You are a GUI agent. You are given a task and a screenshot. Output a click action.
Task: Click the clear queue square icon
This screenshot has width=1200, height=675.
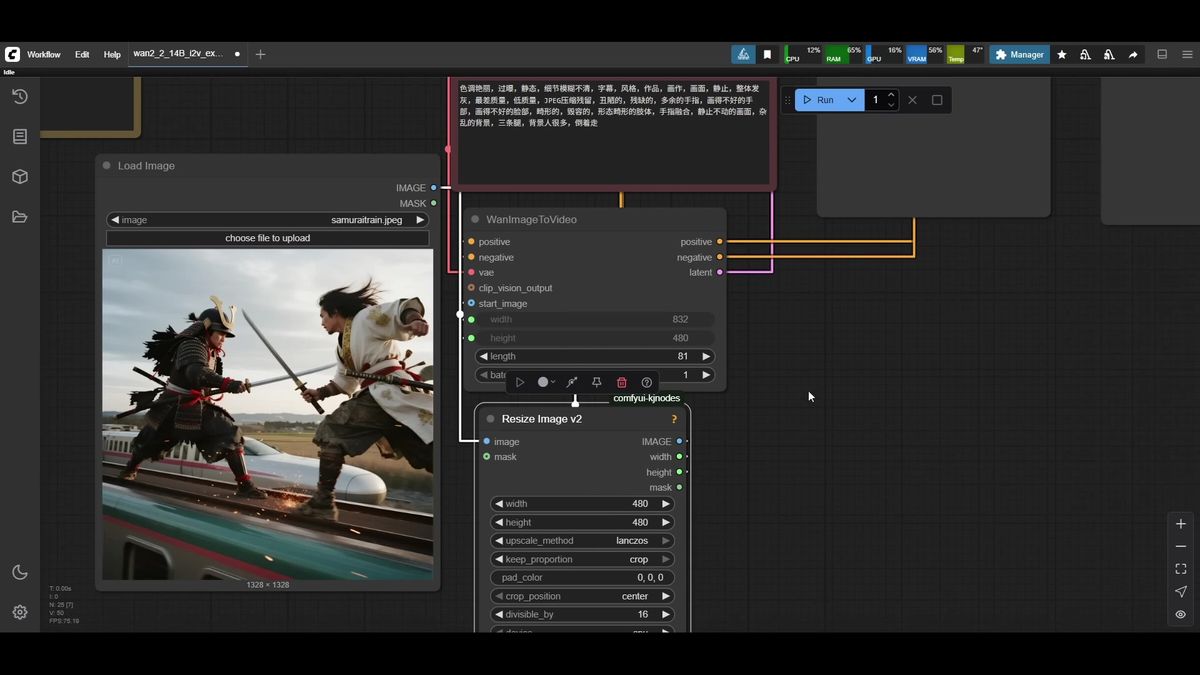click(937, 100)
